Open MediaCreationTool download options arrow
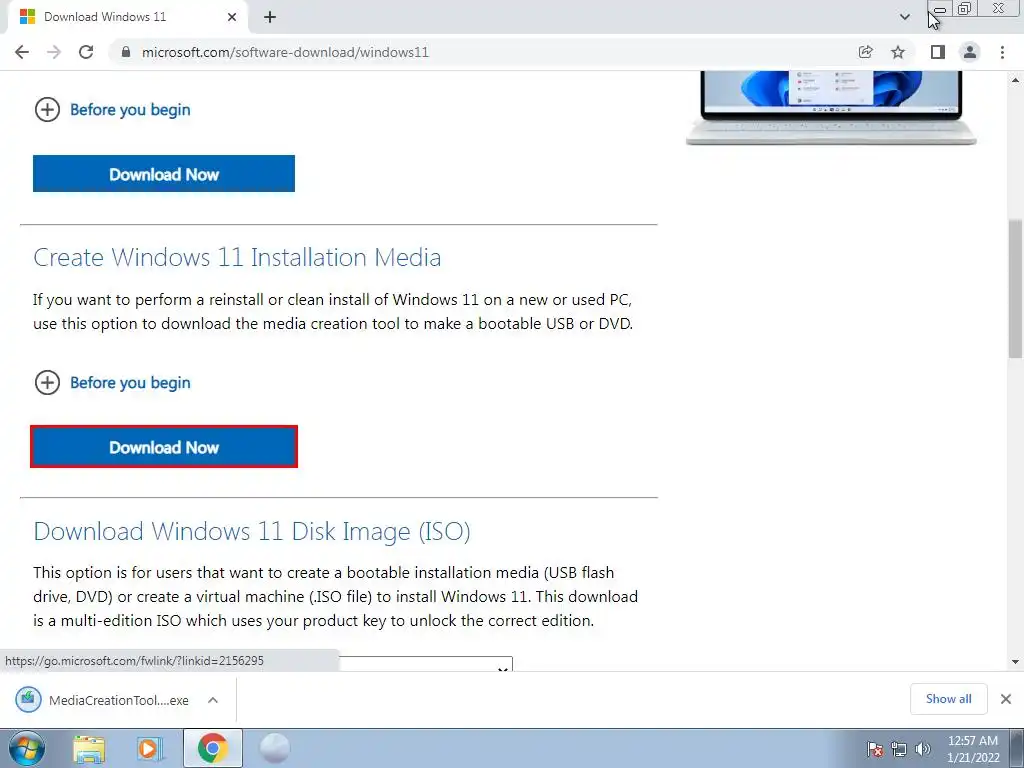 [x=213, y=700]
